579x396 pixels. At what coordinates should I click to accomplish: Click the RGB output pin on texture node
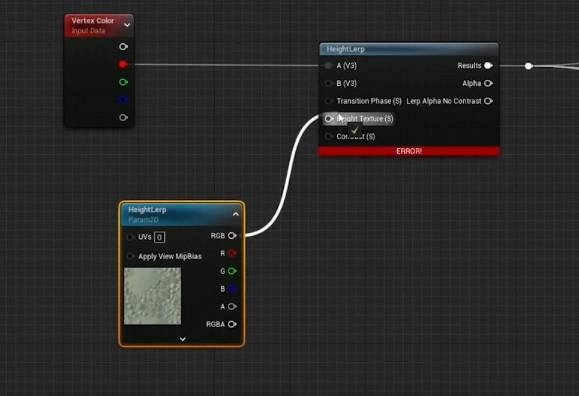coord(232,236)
